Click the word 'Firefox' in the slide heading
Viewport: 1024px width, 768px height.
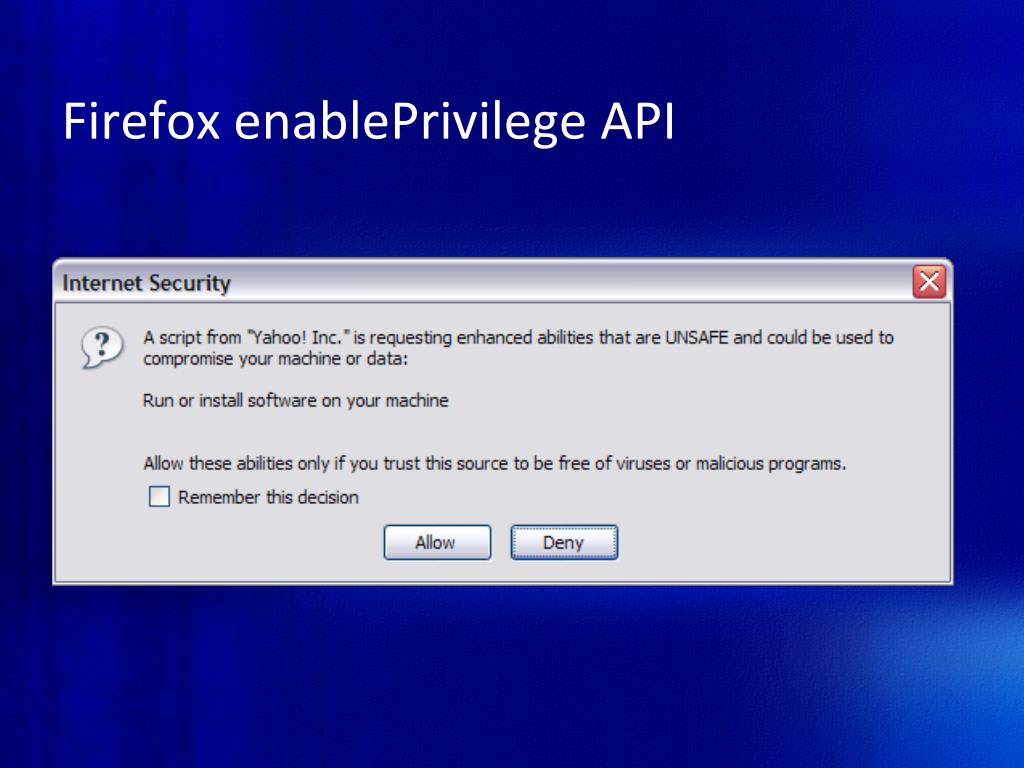[x=142, y=123]
